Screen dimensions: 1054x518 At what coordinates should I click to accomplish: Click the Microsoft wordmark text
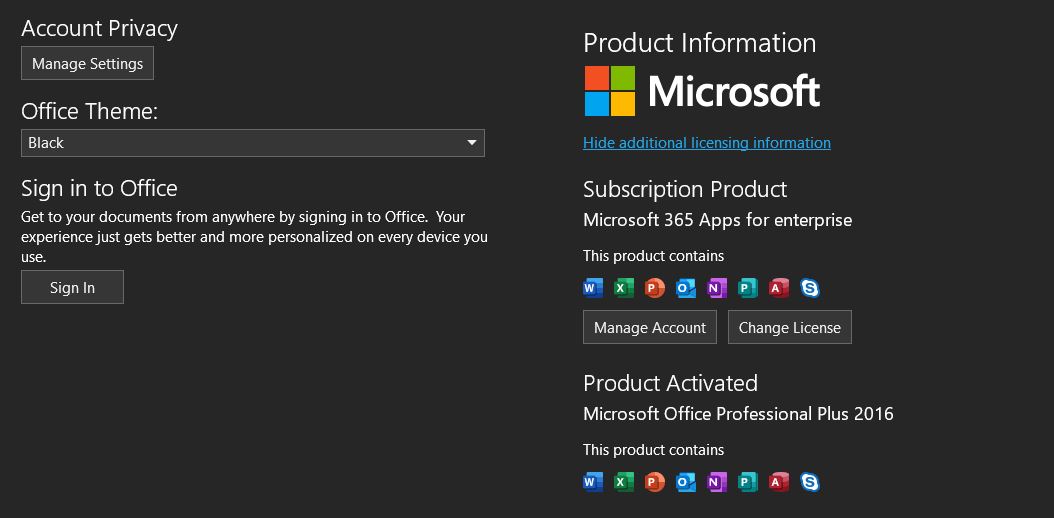734,91
